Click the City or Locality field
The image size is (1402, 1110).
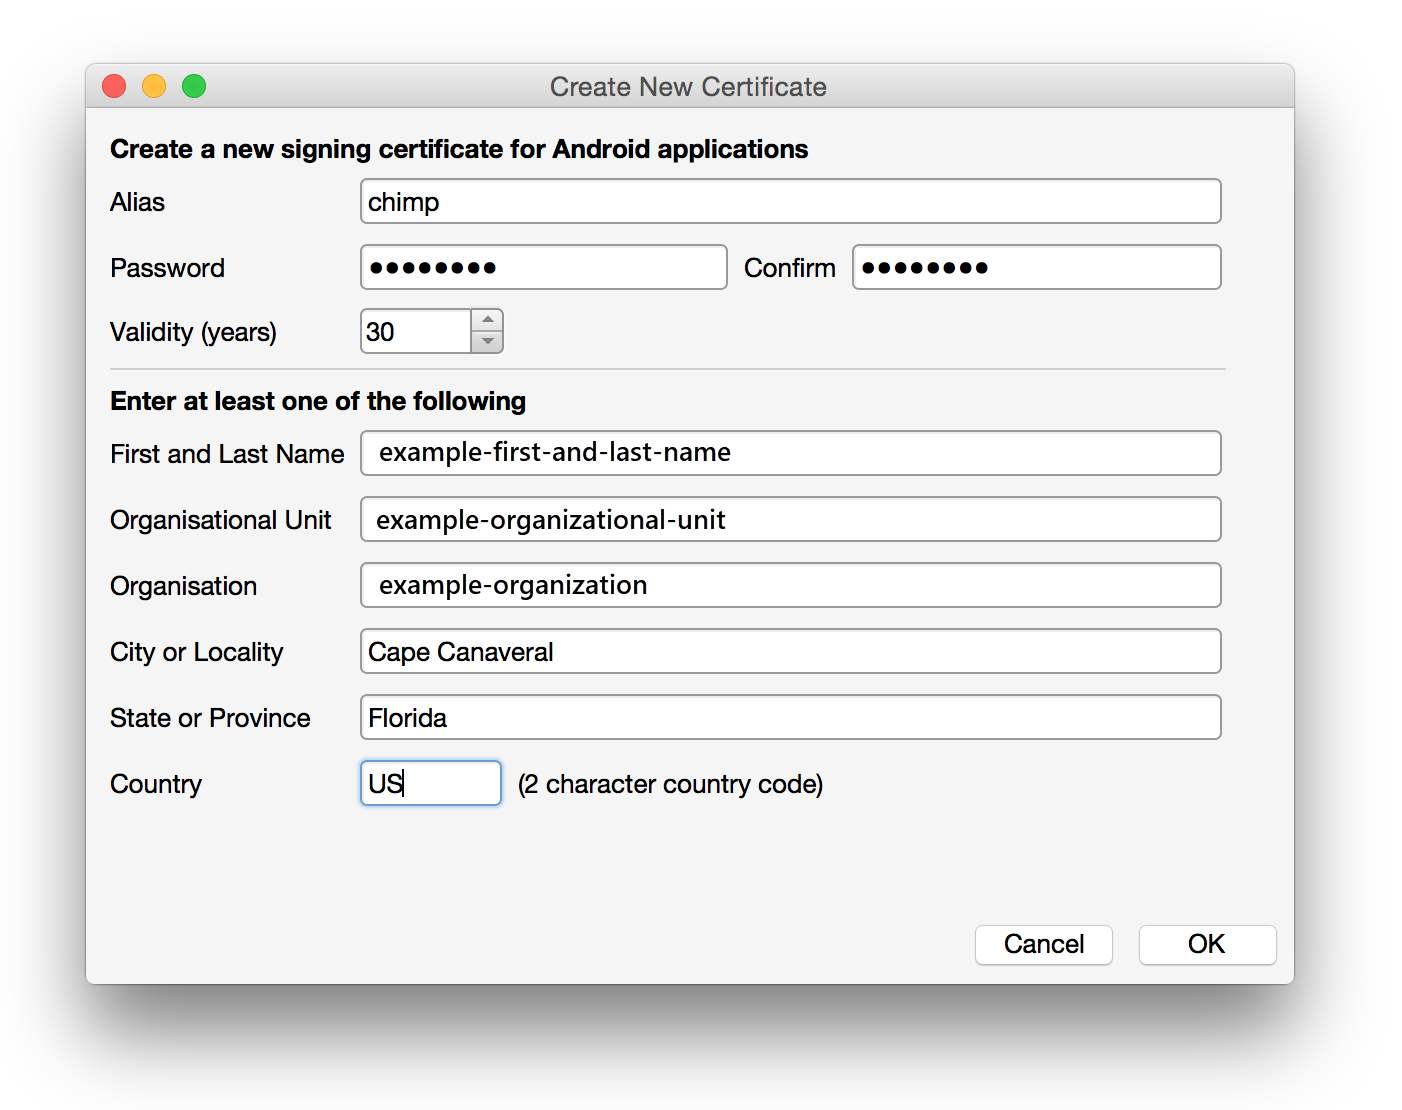[x=790, y=652]
